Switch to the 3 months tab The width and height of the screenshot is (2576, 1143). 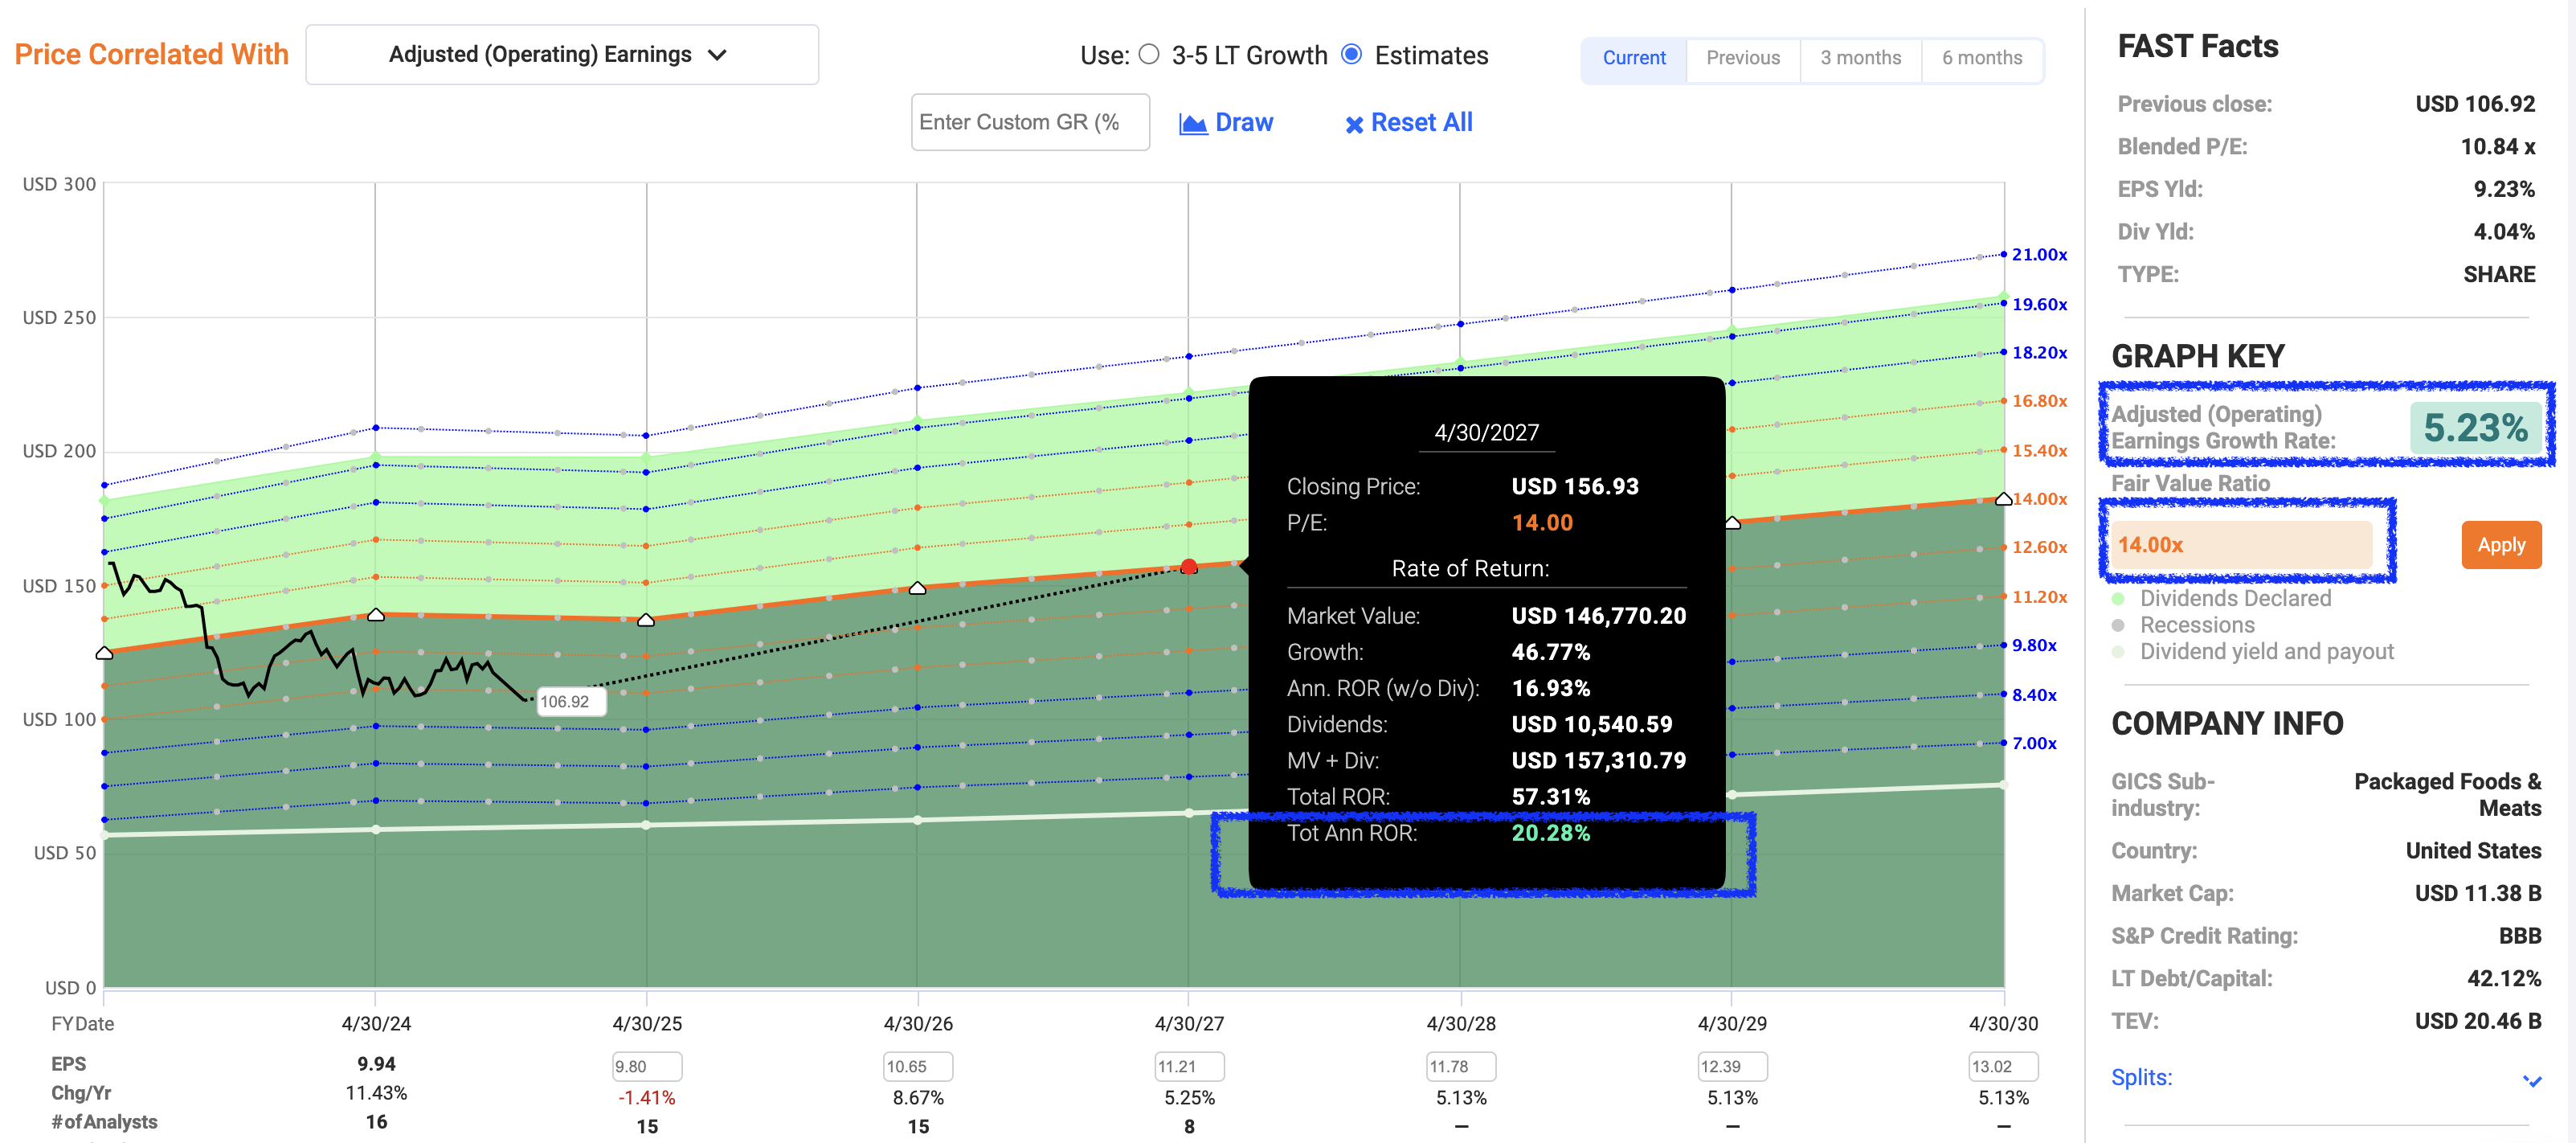1860,58
